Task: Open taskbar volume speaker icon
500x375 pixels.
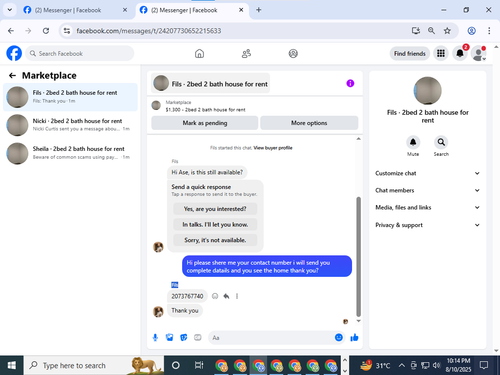Action: [x=436, y=366]
